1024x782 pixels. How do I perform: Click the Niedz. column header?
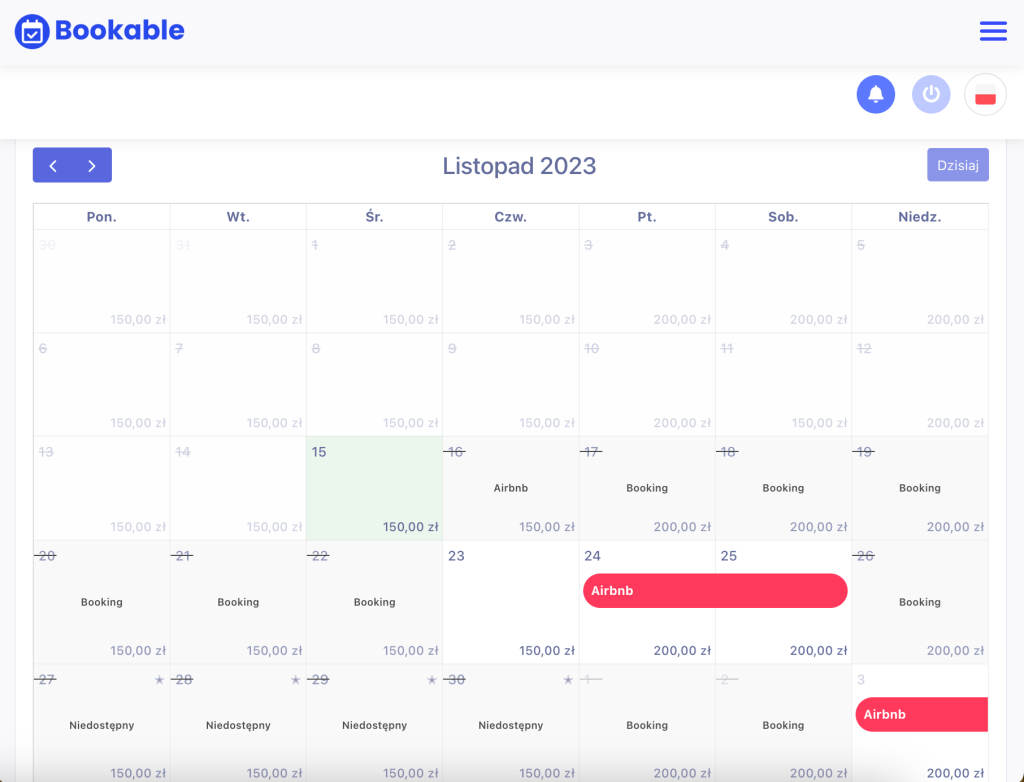[x=920, y=217]
